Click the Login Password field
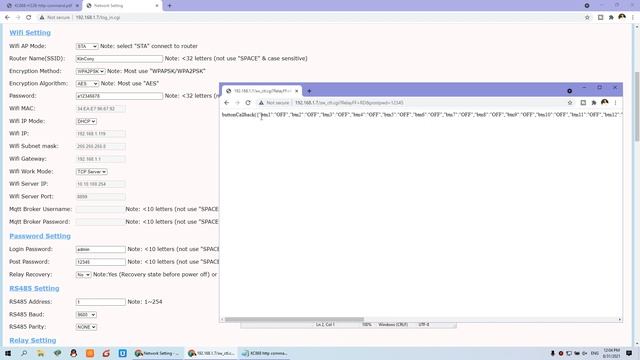Image resolution: width=640 pixels, height=360 pixels. (x=100, y=249)
